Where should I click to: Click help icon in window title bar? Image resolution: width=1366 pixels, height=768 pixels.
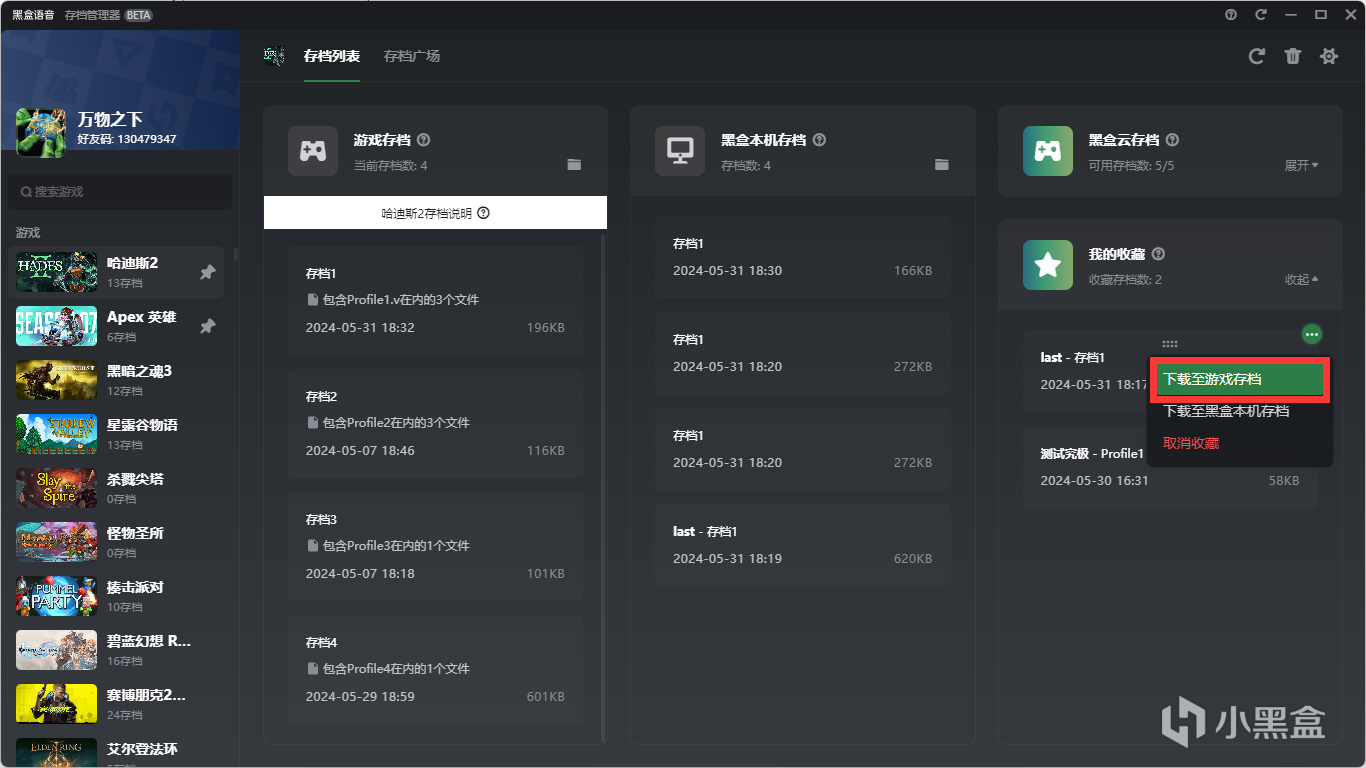[x=1231, y=14]
